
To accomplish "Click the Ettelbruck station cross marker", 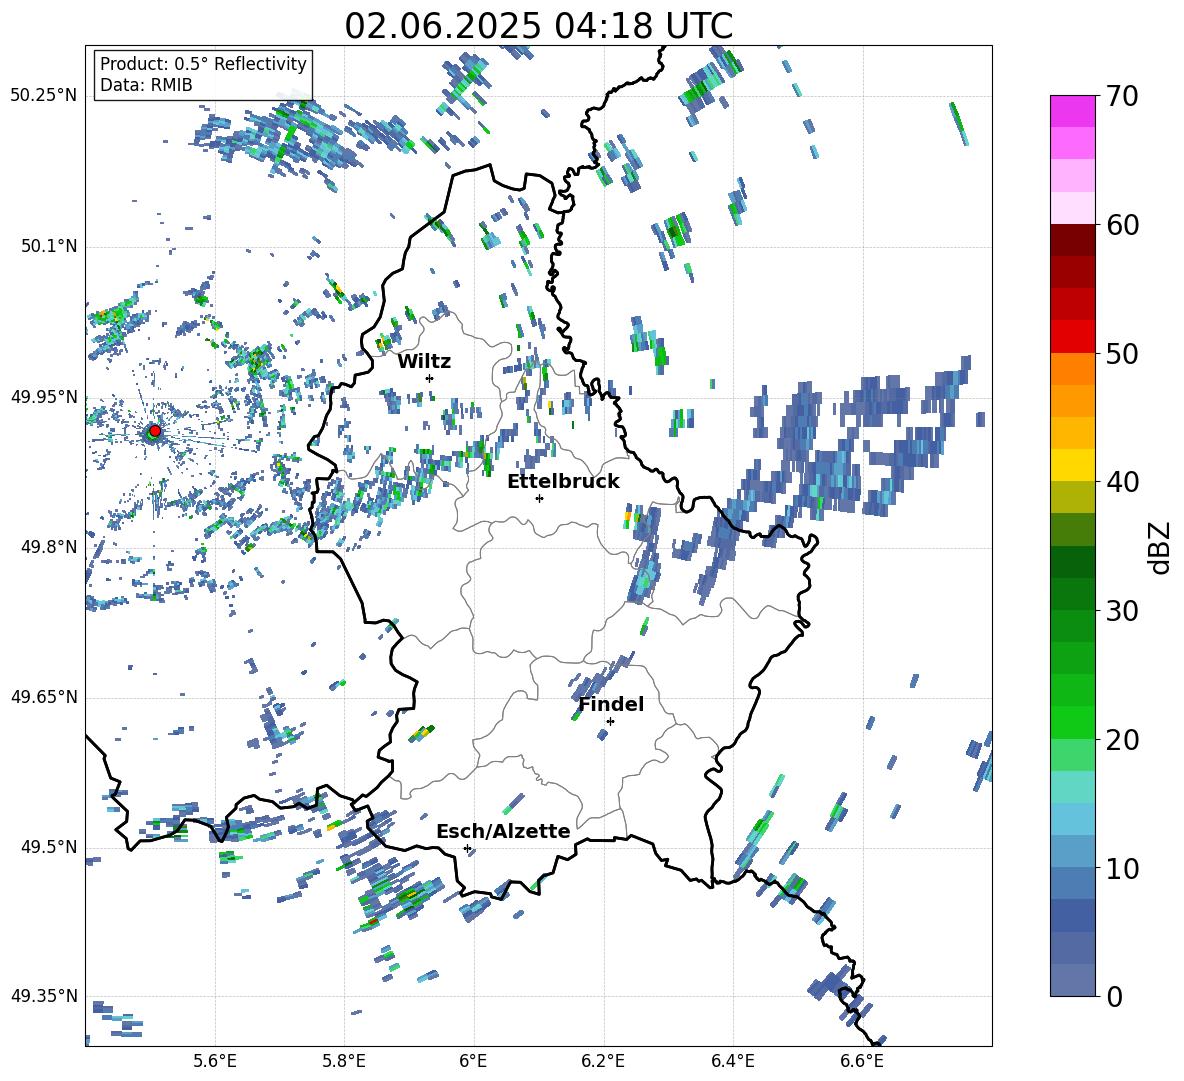I will click(x=539, y=498).
